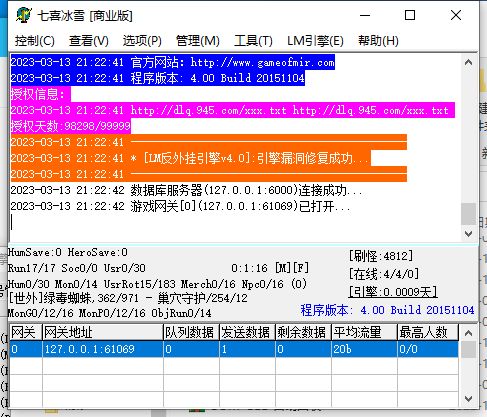Close the 七喜冰雪 window
Image resolution: width=487 pixels, height=417 pixels.
[x=456, y=15]
